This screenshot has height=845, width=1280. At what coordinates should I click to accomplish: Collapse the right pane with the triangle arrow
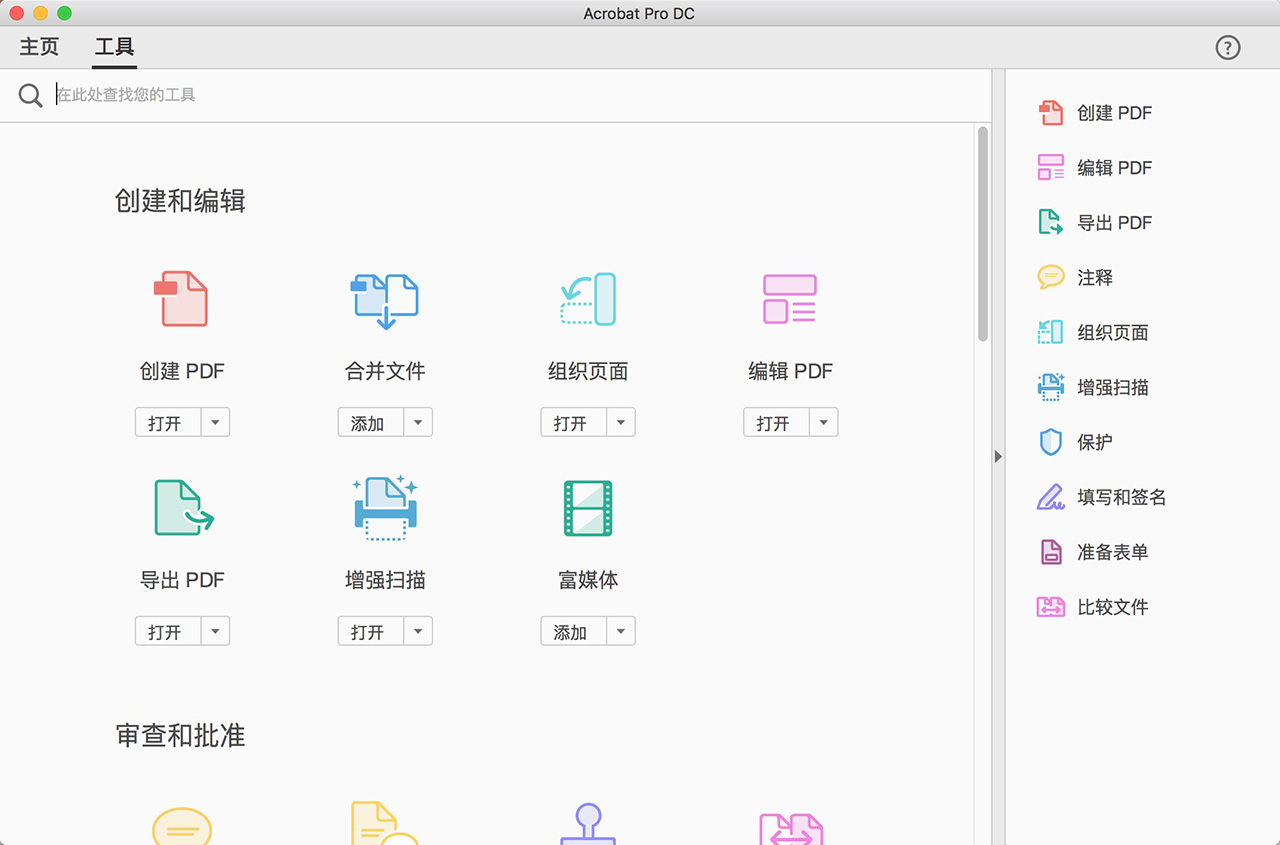pyautogui.click(x=998, y=456)
